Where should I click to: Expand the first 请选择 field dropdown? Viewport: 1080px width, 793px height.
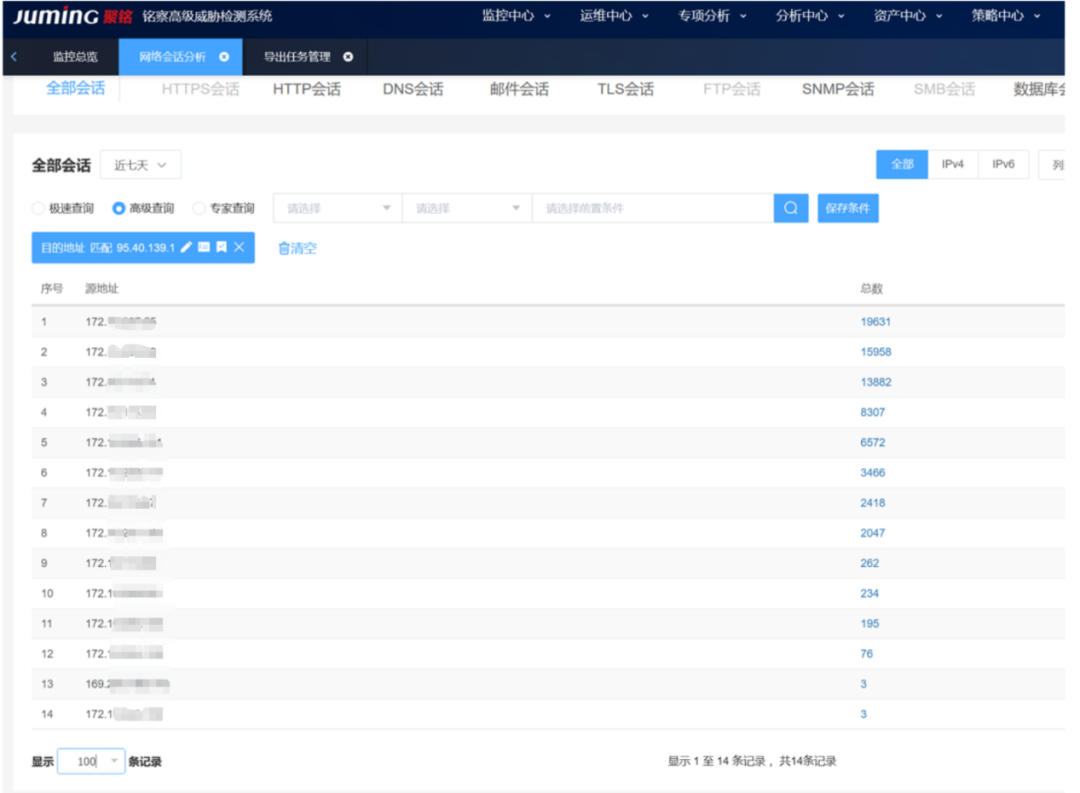tap(337, 208)
